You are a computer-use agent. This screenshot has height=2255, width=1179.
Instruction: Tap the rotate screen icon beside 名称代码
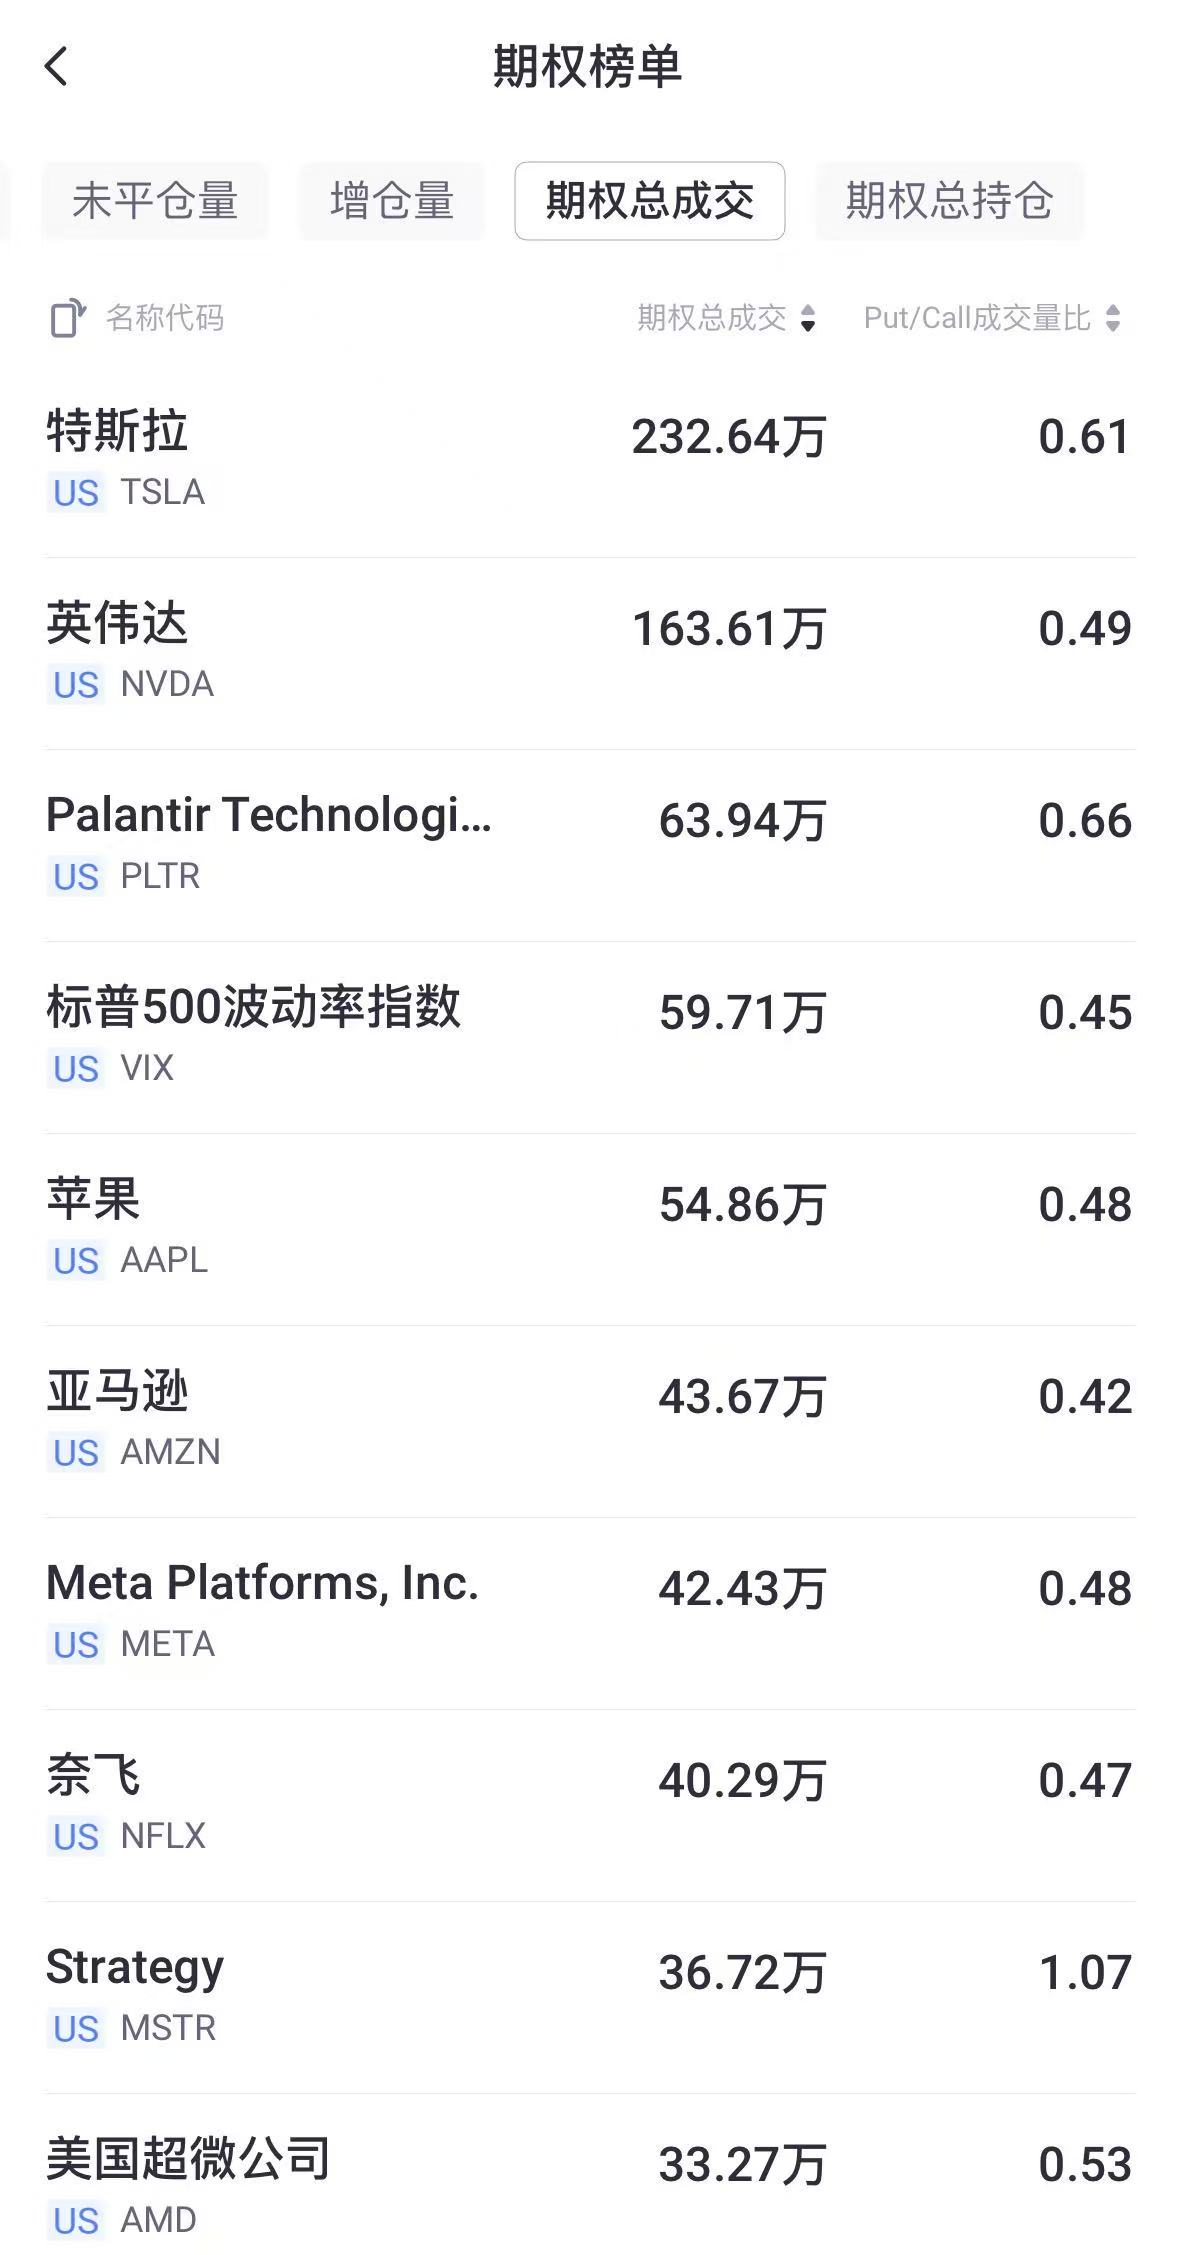(67, 318)
